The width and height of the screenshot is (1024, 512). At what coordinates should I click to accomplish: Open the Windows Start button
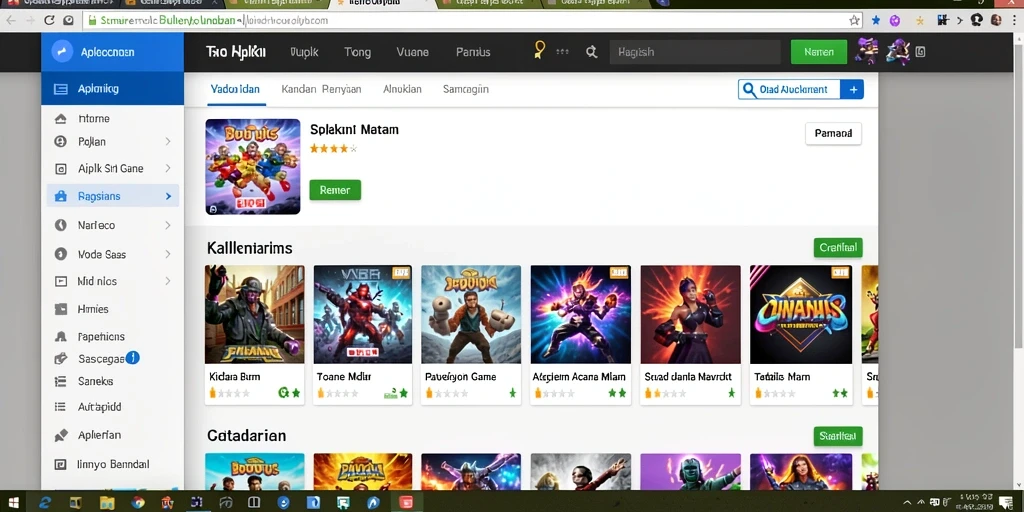point(13,503)
